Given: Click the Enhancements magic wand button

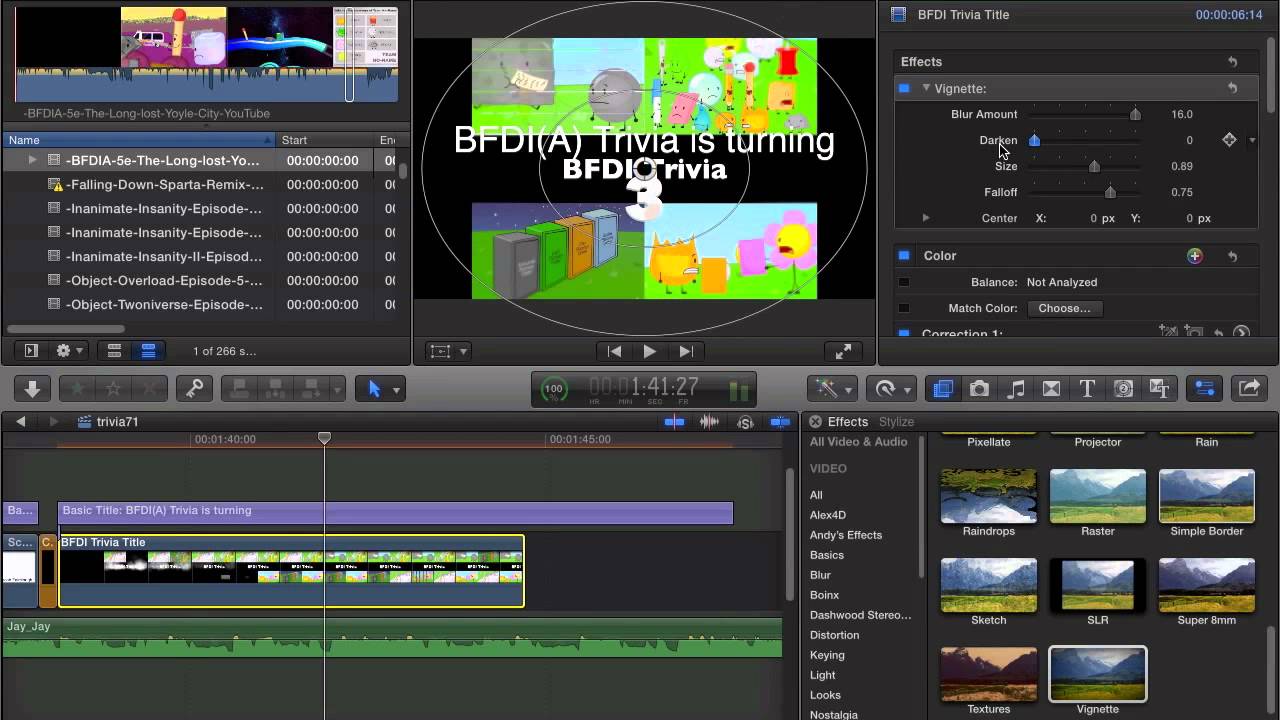Looking at the screenshot, I should click(x=832, y=389).
